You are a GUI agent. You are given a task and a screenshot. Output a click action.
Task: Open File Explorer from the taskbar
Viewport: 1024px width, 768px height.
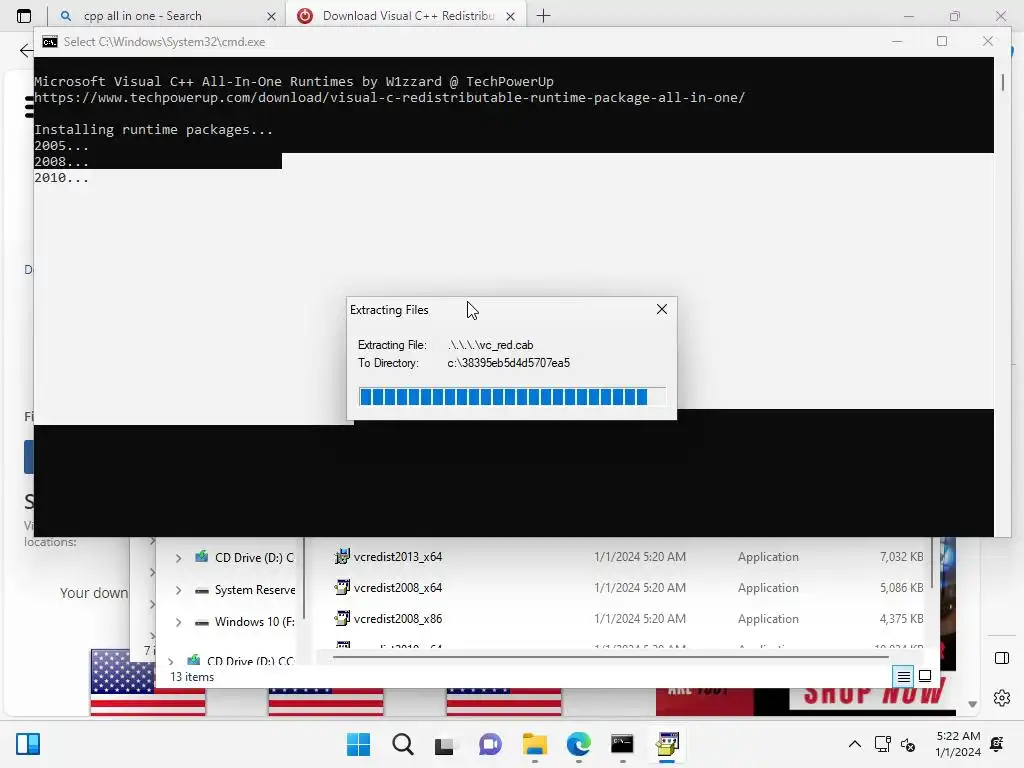coord(534,744)
